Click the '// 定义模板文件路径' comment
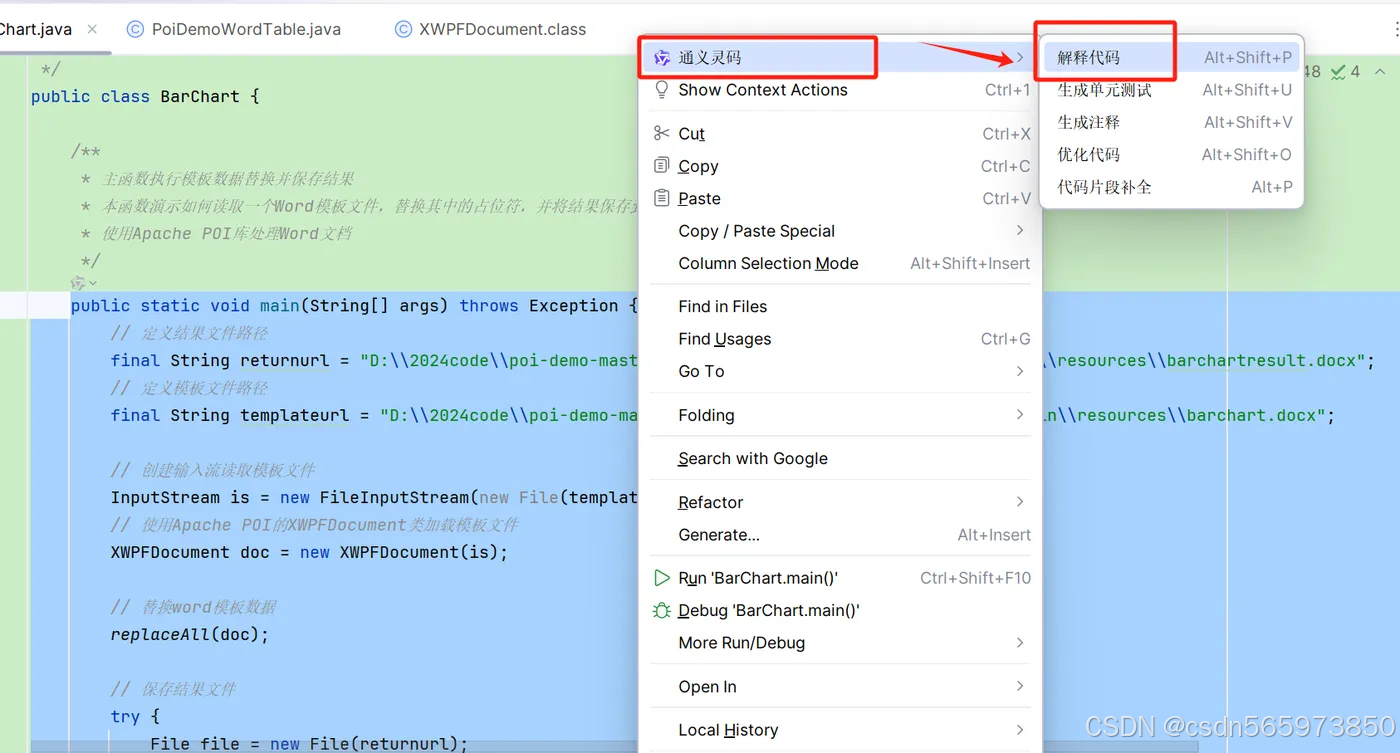 pos(189,388)
